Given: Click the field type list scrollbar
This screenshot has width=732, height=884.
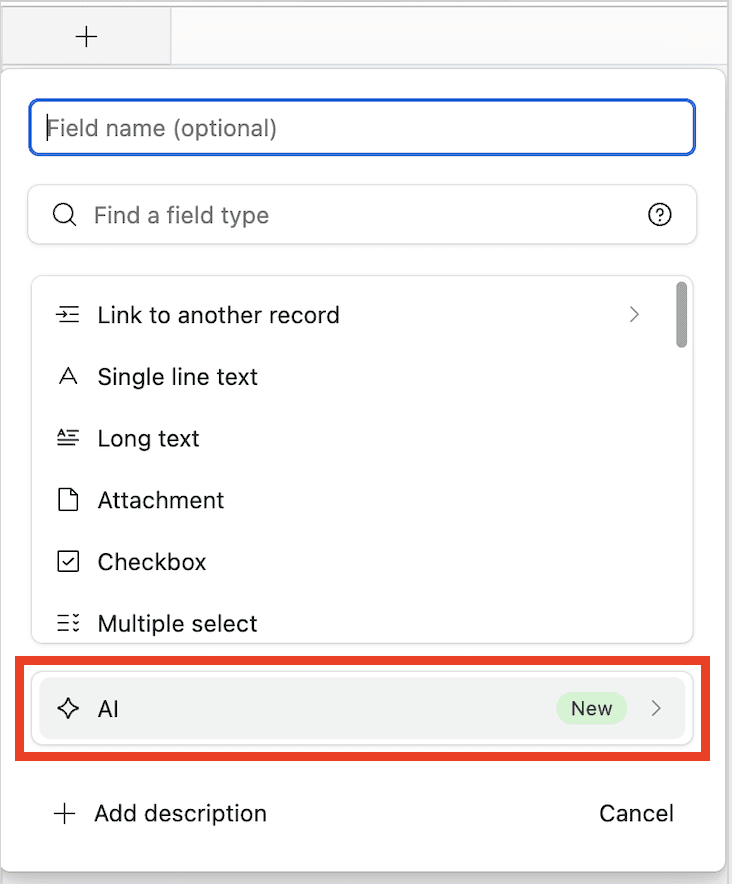Looking at the screenshot, I should [681, 315].
